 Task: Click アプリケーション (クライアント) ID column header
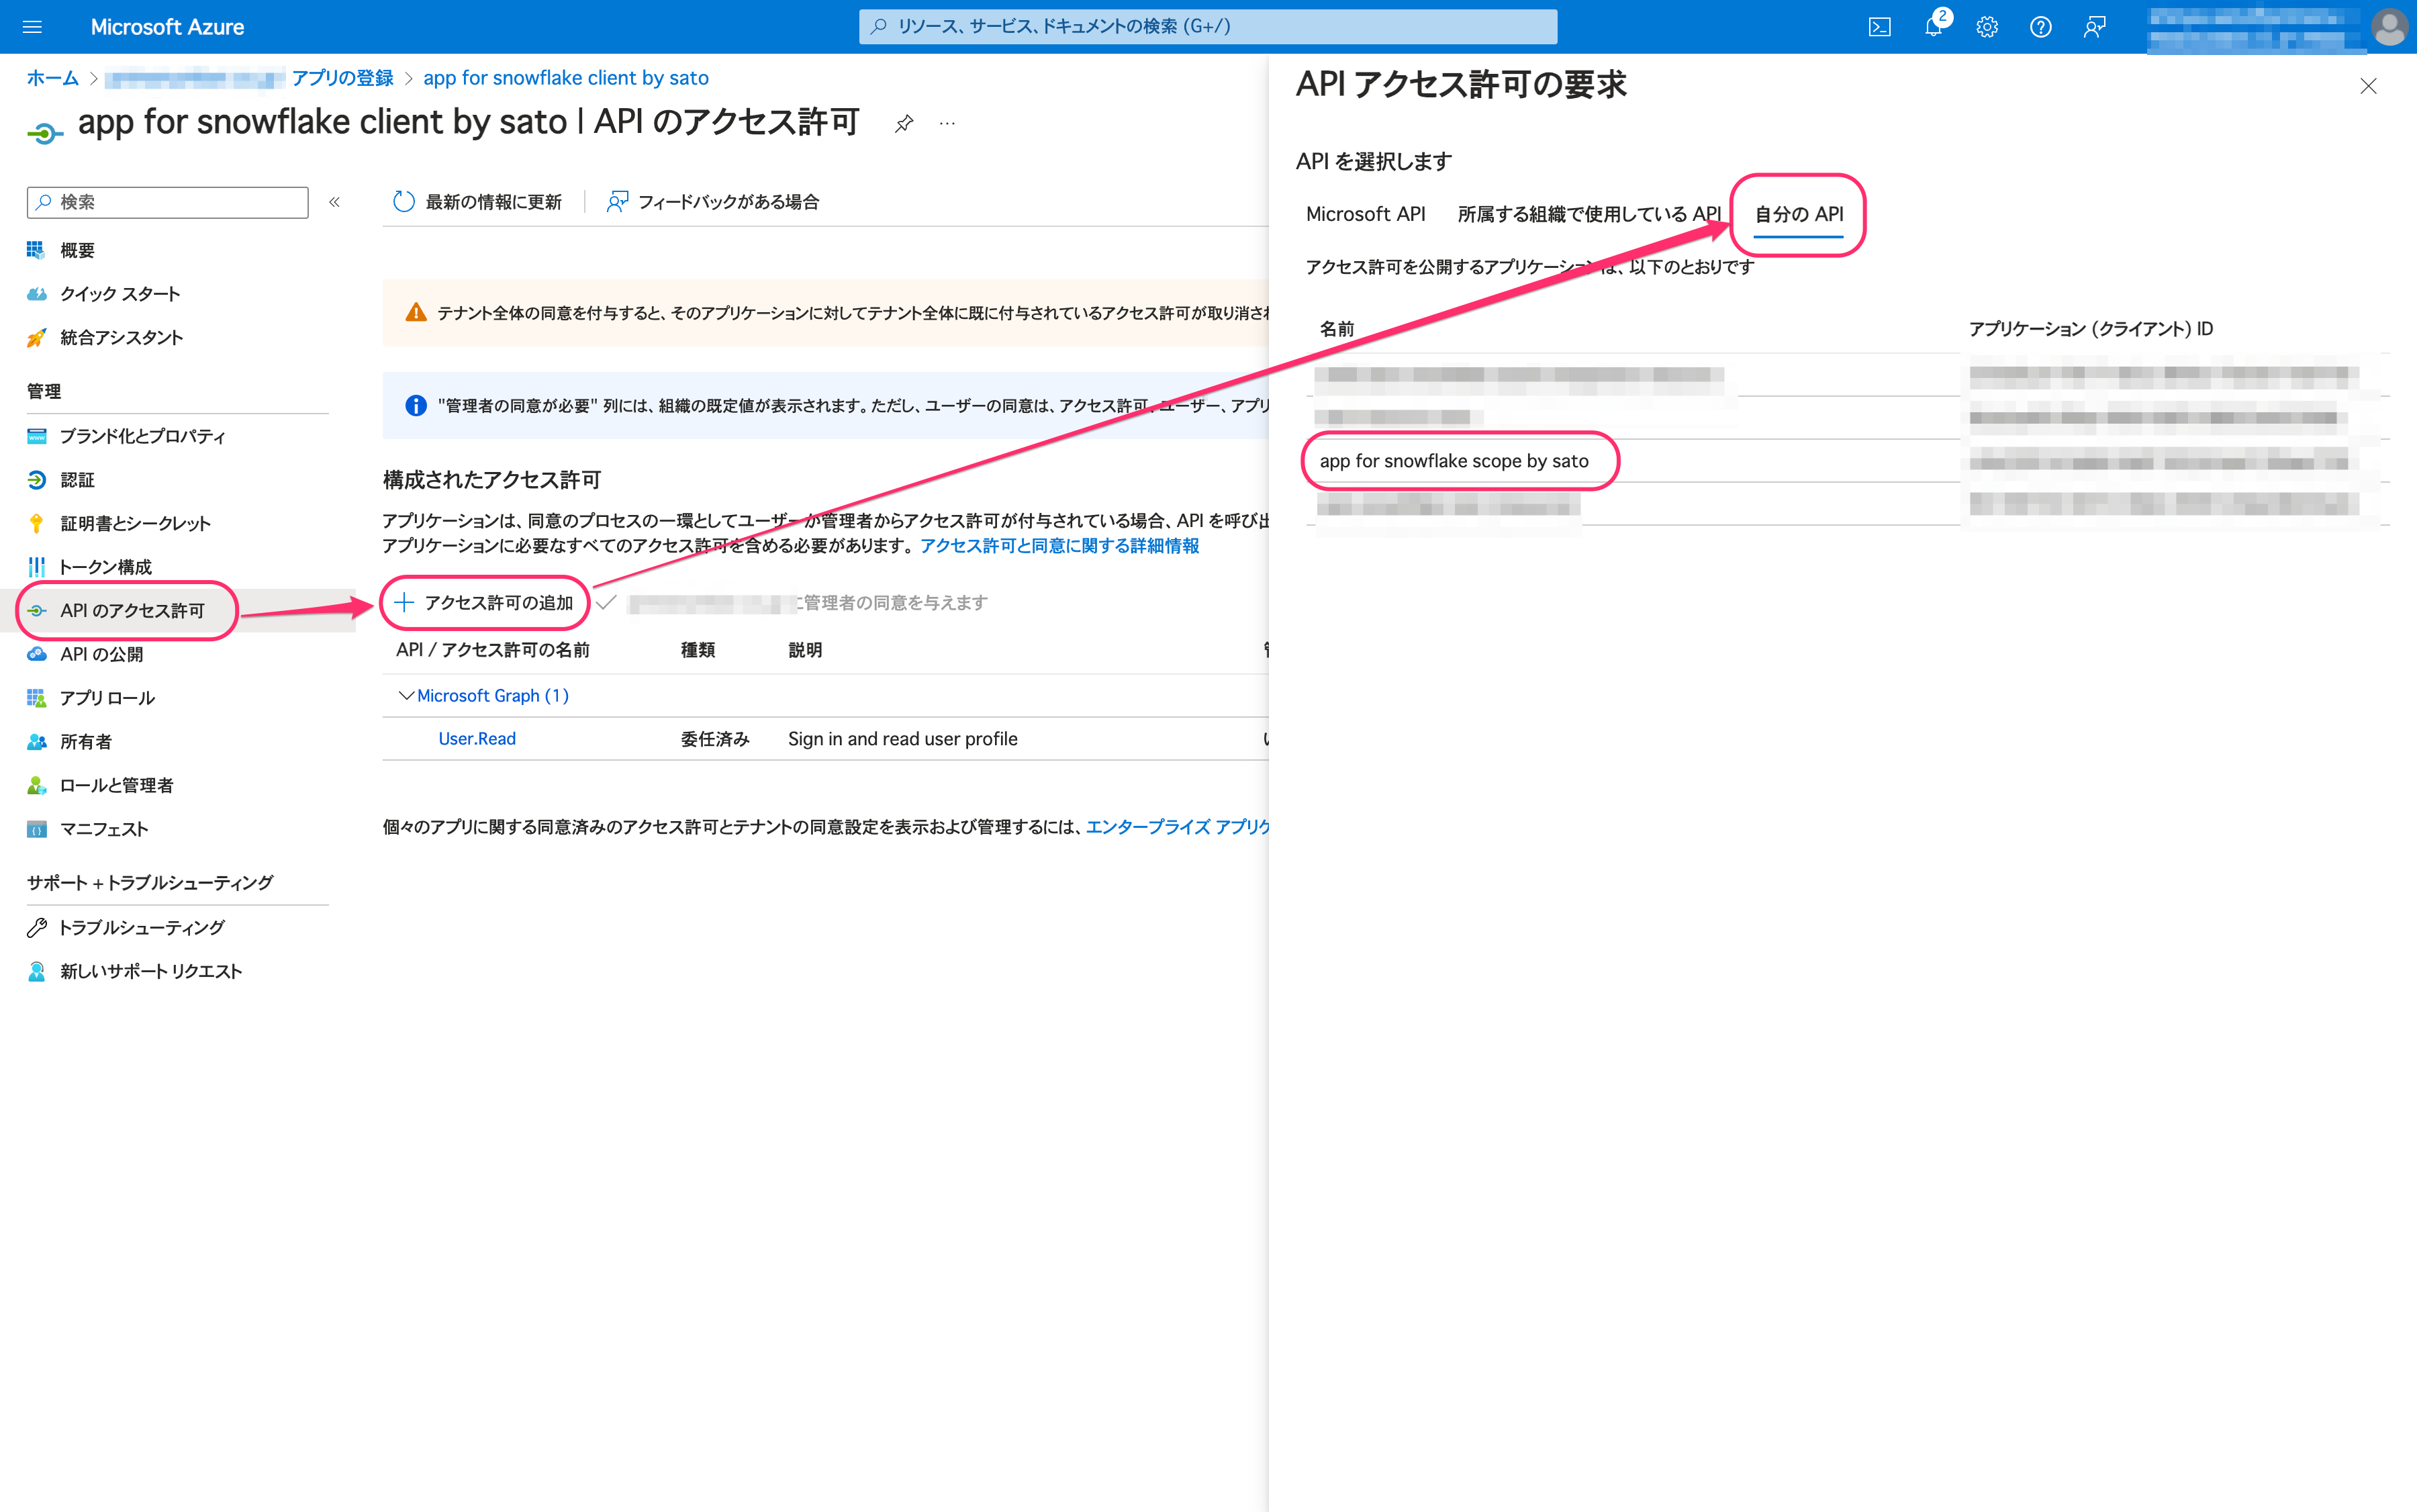[2090, 329]
